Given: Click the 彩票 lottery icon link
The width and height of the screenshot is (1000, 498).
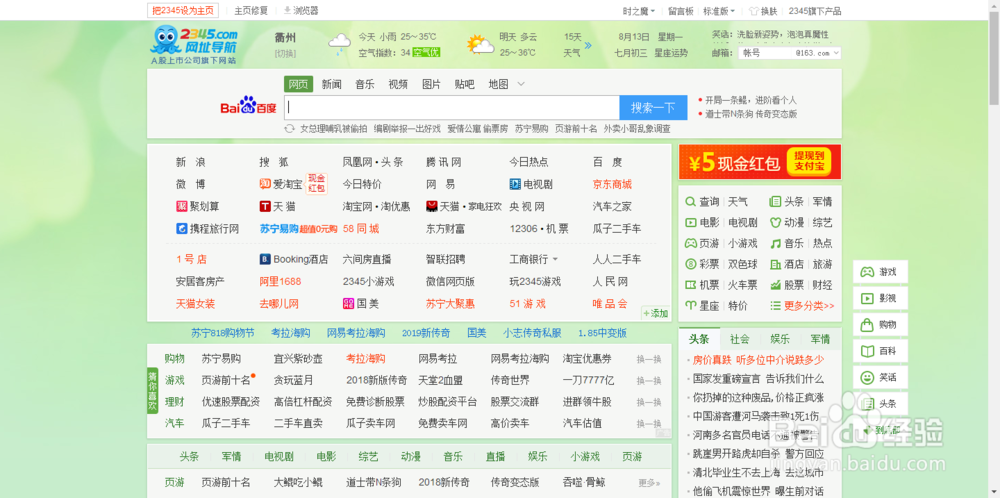Looking at the screenshot, I should click(702, 264).
